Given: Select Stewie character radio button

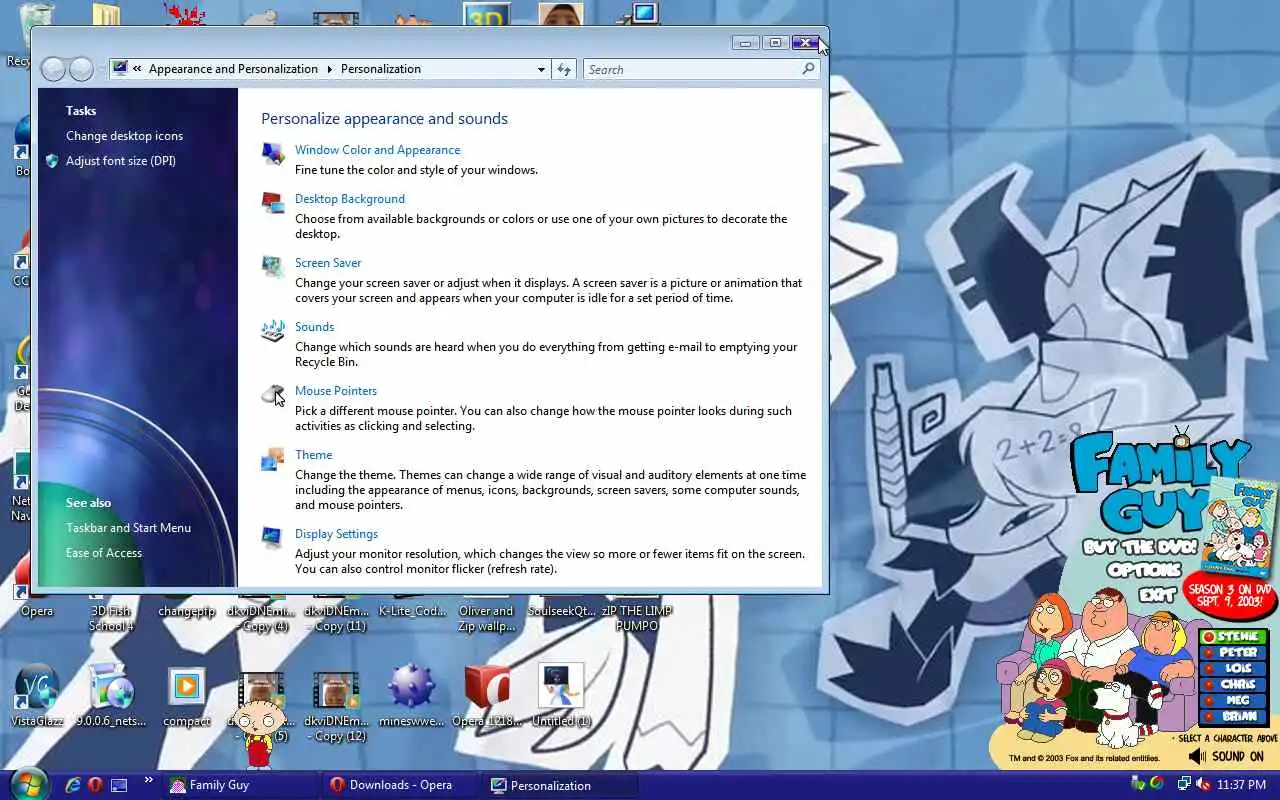Looking at the screenshot, I should [1209, 637].
